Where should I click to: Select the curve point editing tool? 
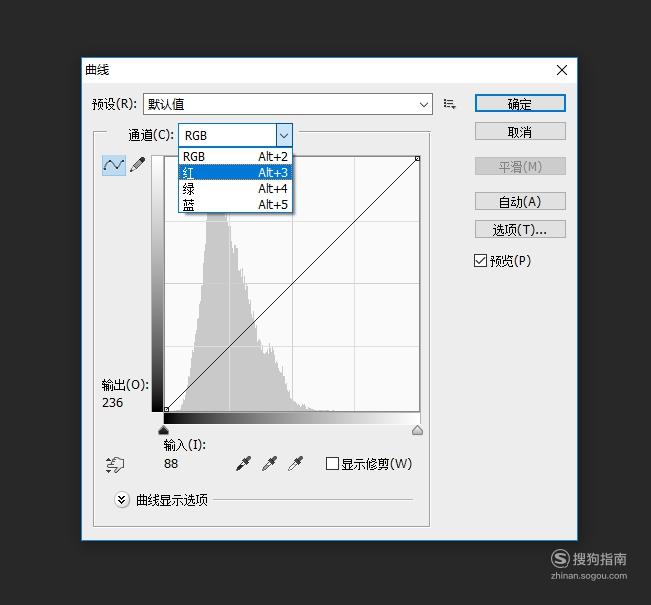click(x=114, y=165)
